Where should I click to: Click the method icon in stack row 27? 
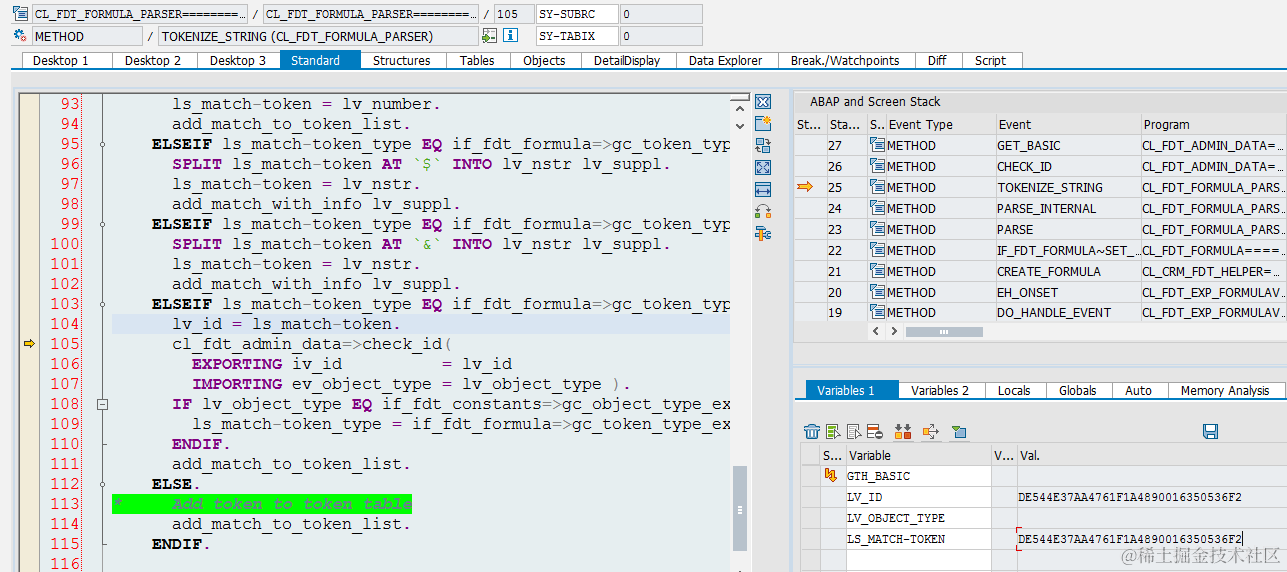click(877, 145)
